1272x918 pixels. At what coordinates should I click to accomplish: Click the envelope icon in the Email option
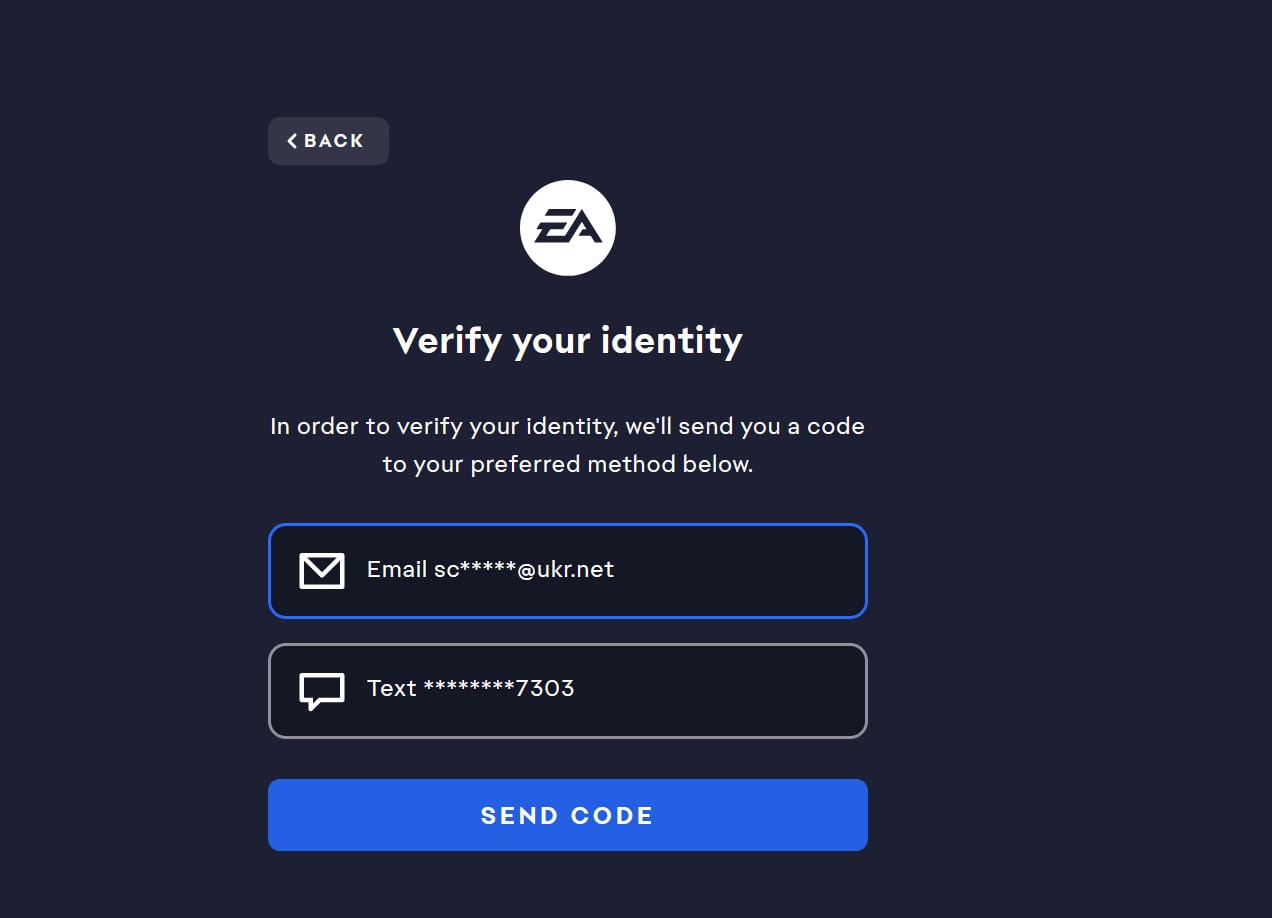click(322, 571)
